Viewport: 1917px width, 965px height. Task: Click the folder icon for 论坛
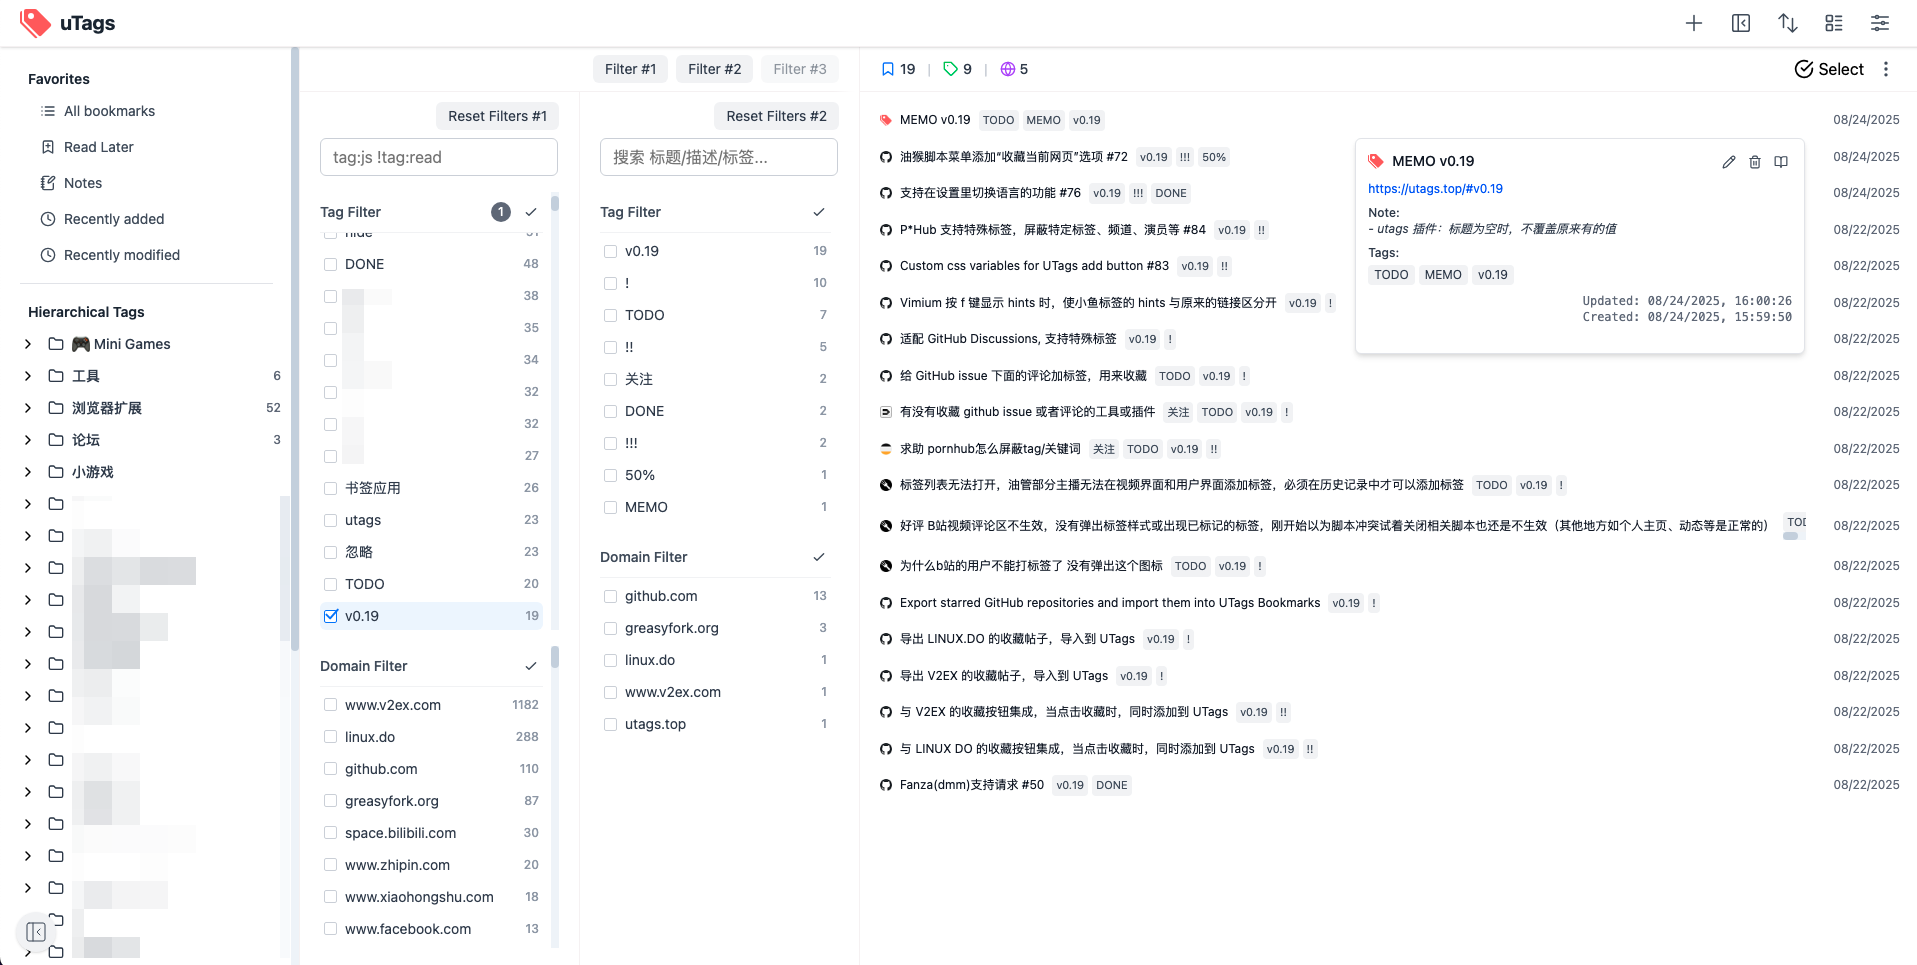(56, 440)
